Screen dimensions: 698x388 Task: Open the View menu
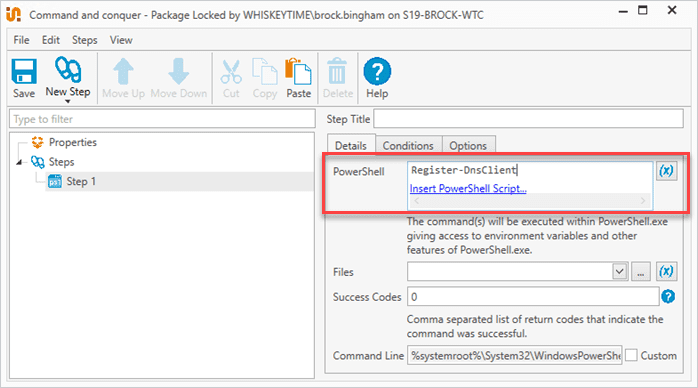121,40
